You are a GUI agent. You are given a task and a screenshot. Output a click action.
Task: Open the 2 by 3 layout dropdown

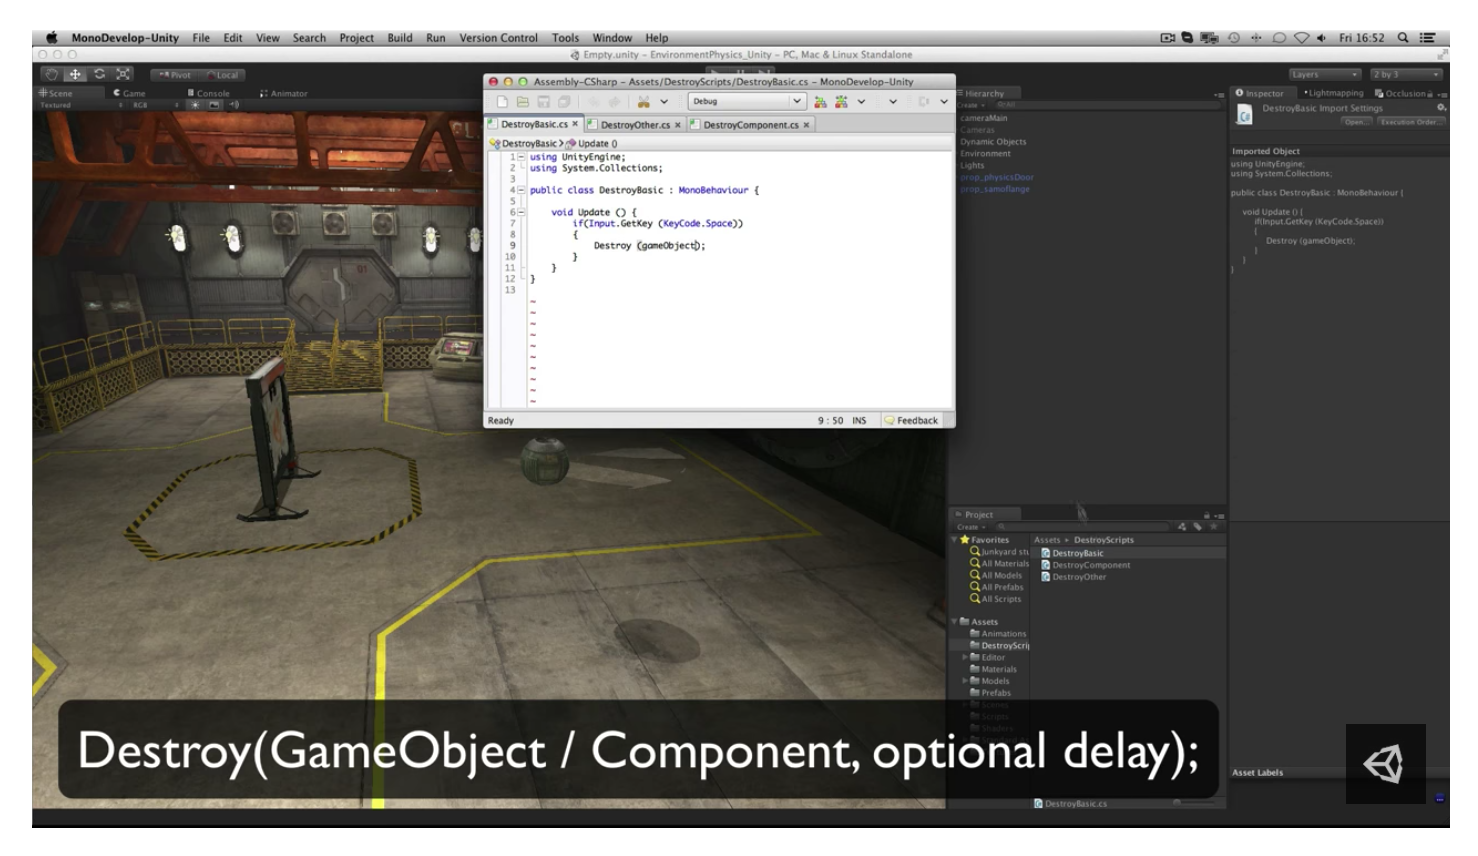point(1406,75)
